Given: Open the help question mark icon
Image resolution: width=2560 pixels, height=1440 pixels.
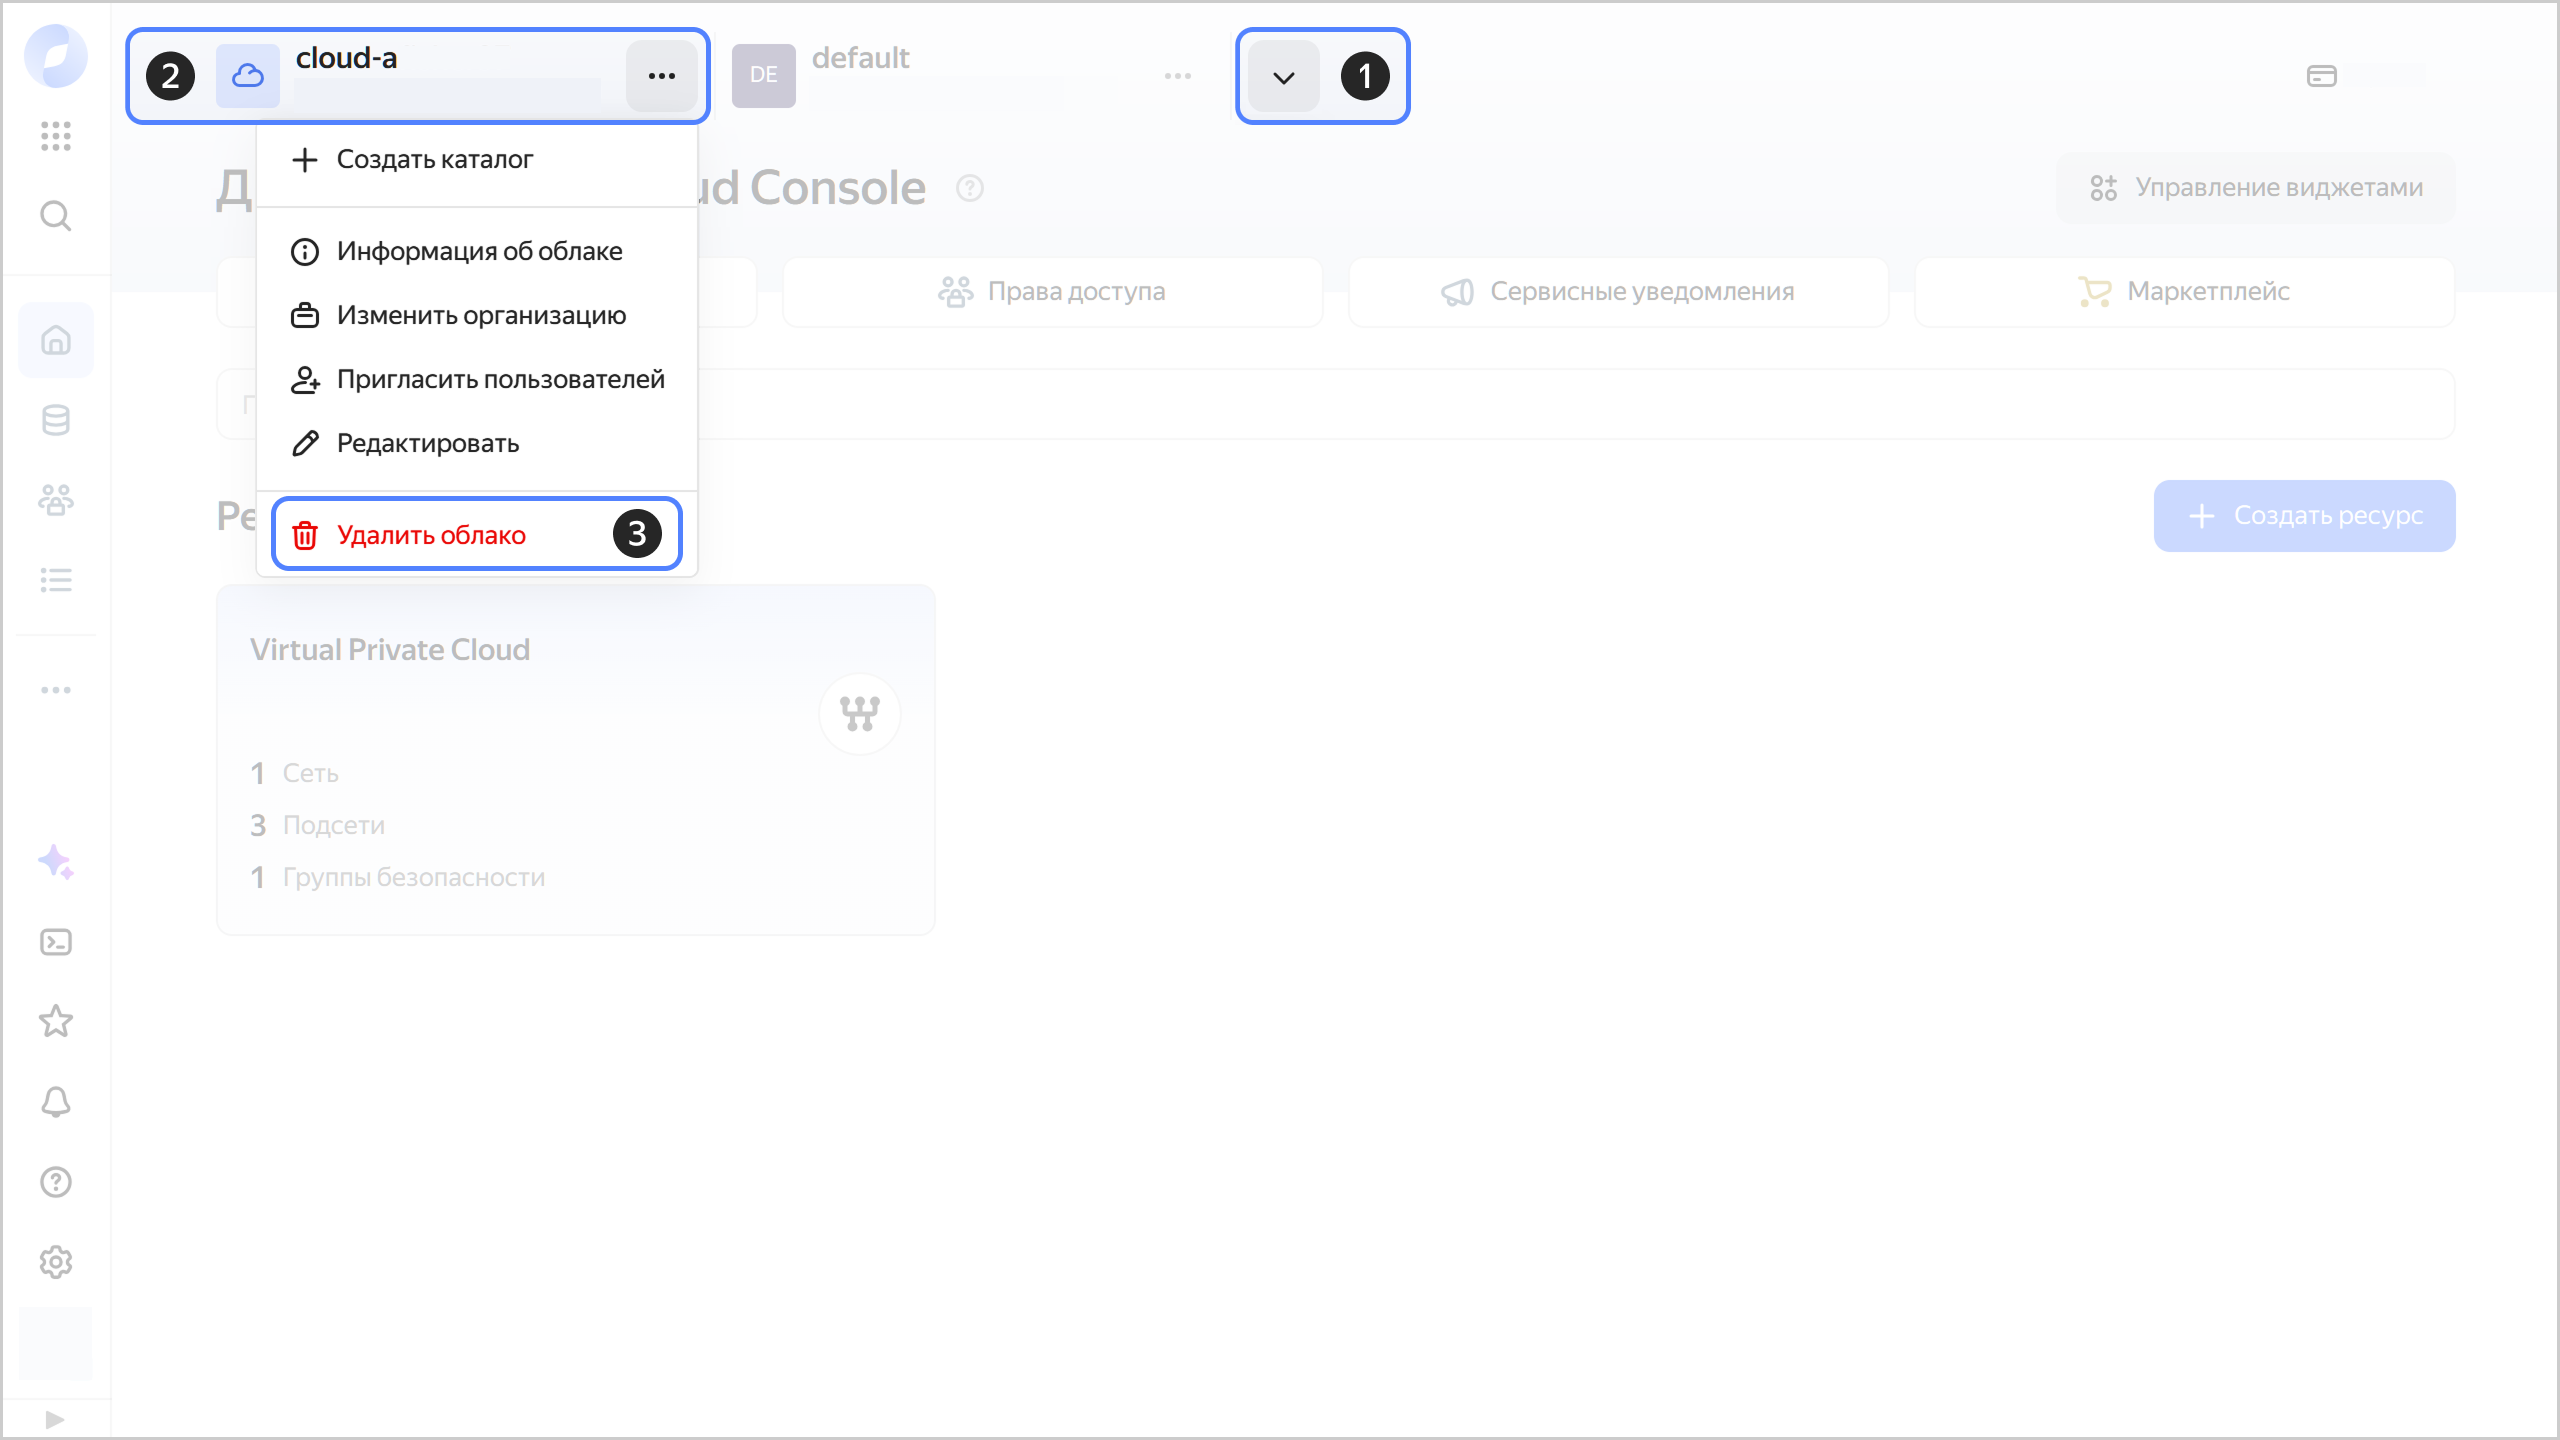Looking at the screenshot, I should coord(56,1182).
